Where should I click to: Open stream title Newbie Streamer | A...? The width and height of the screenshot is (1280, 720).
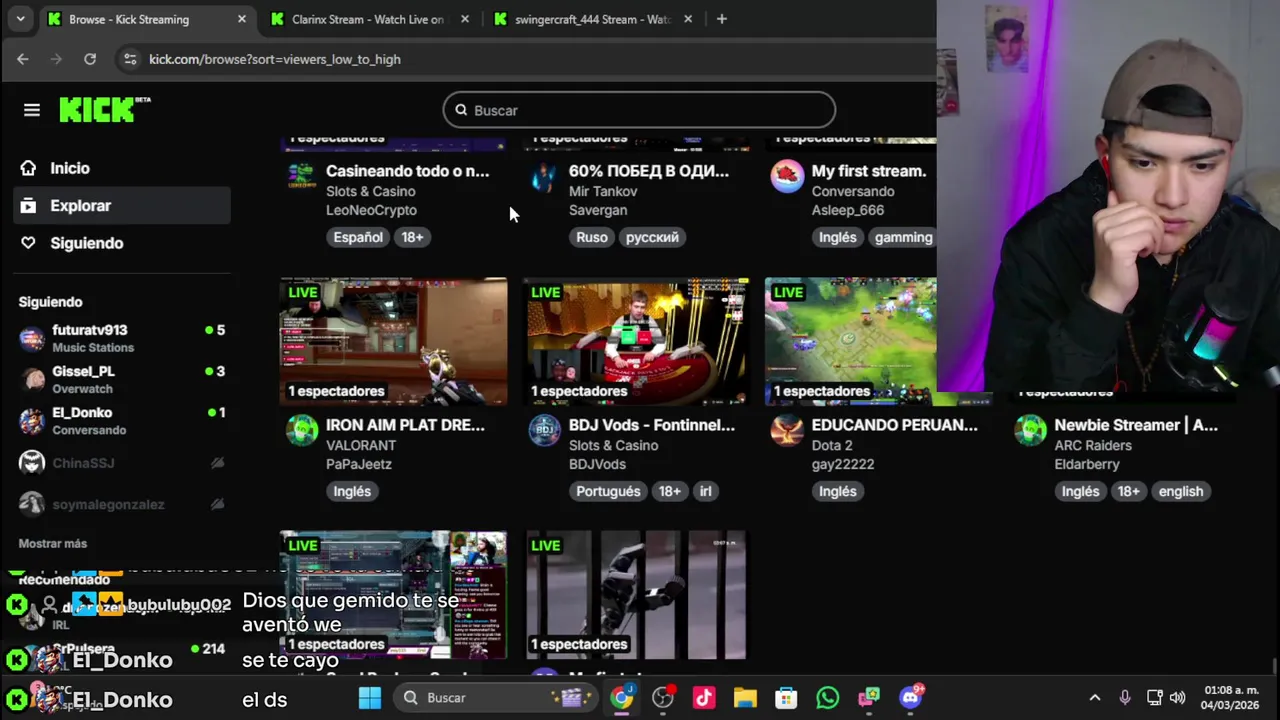tap(1136, 425)
